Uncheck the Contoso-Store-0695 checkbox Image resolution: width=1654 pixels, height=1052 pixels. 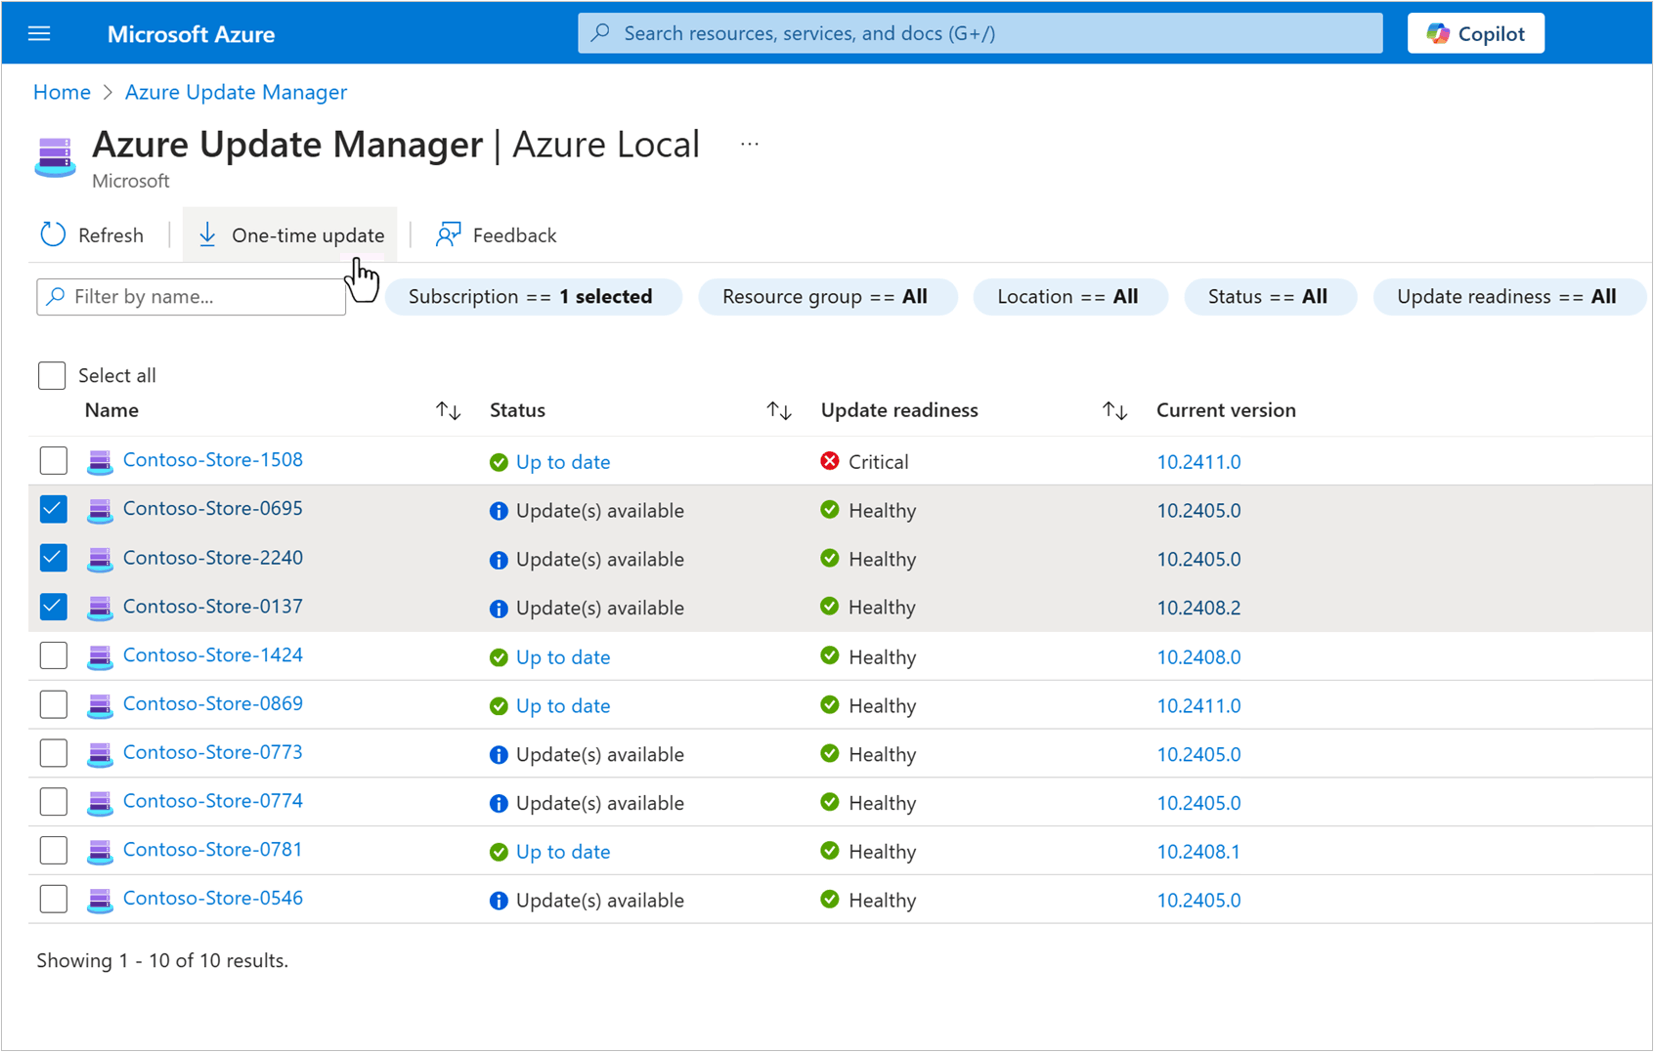(53, 509)
